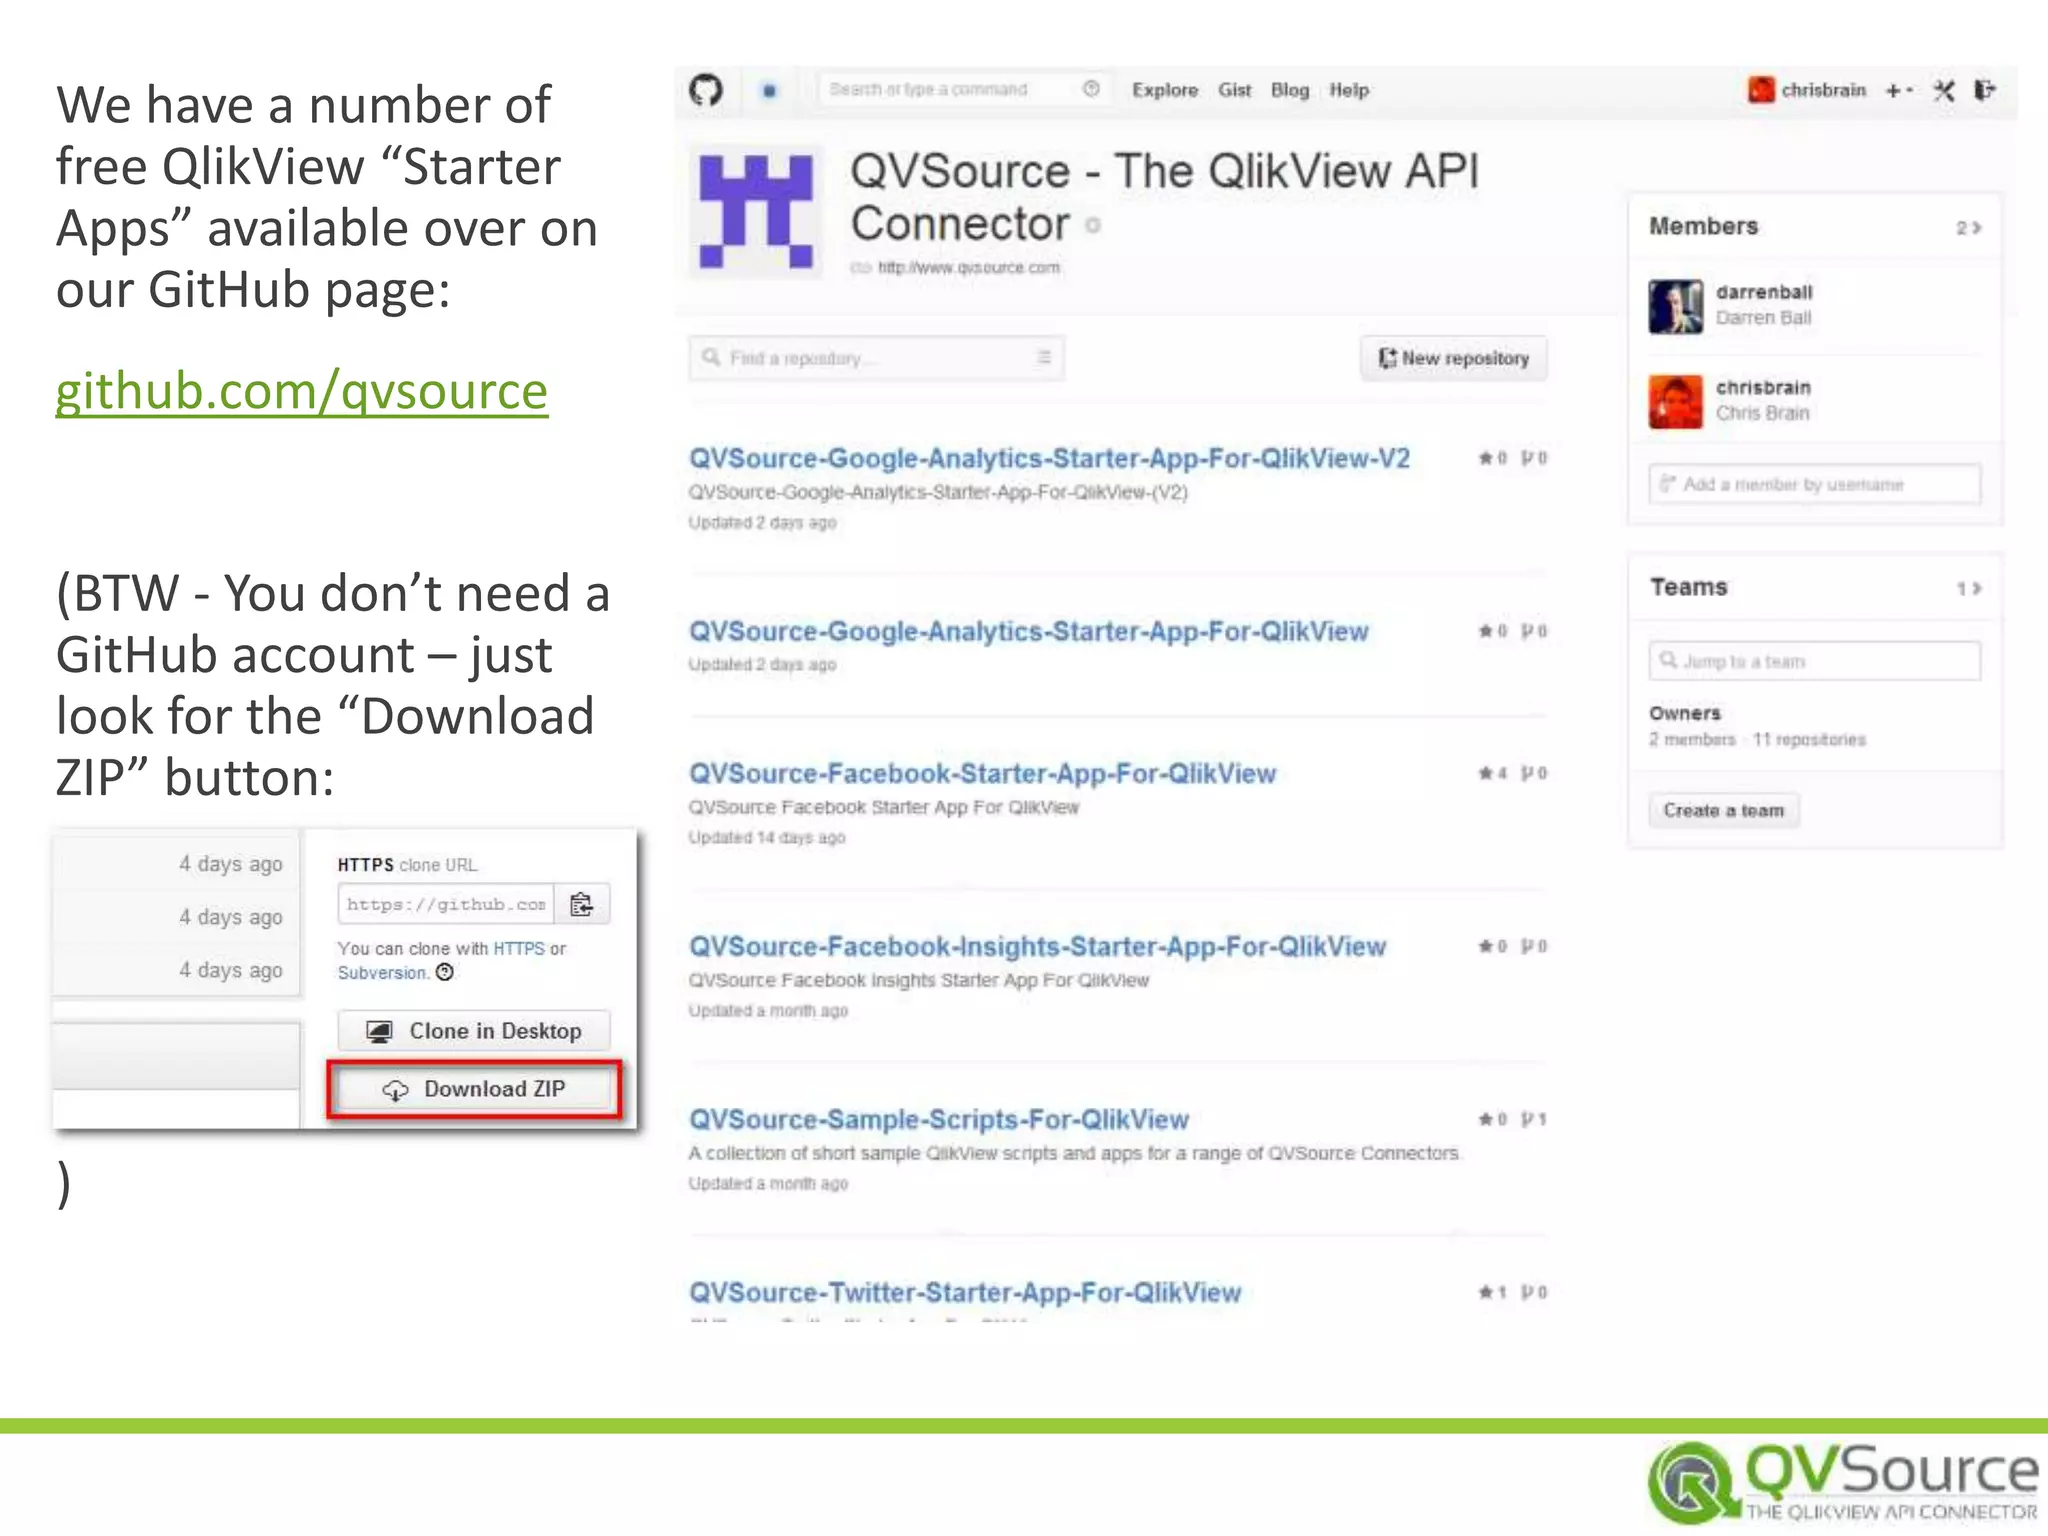Click the HTTPS clone URL text box
Viewport: 2048px width, 1536px height.
click(x=446, y=904)
